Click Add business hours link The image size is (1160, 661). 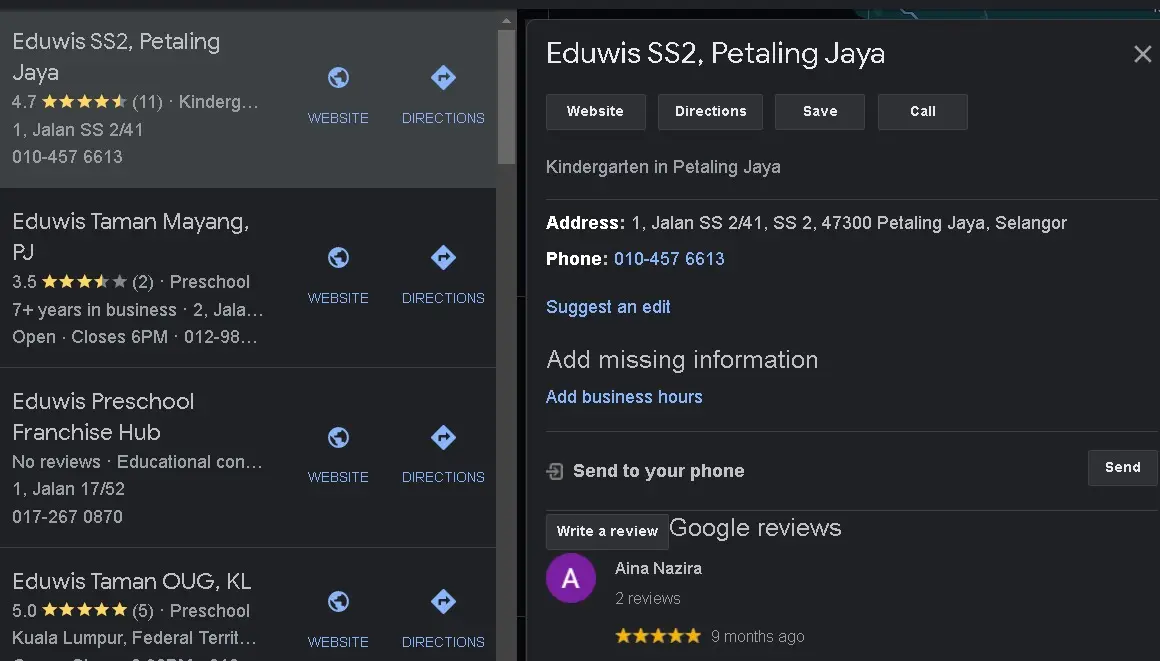pyautogui.click(x=624, y=397)
